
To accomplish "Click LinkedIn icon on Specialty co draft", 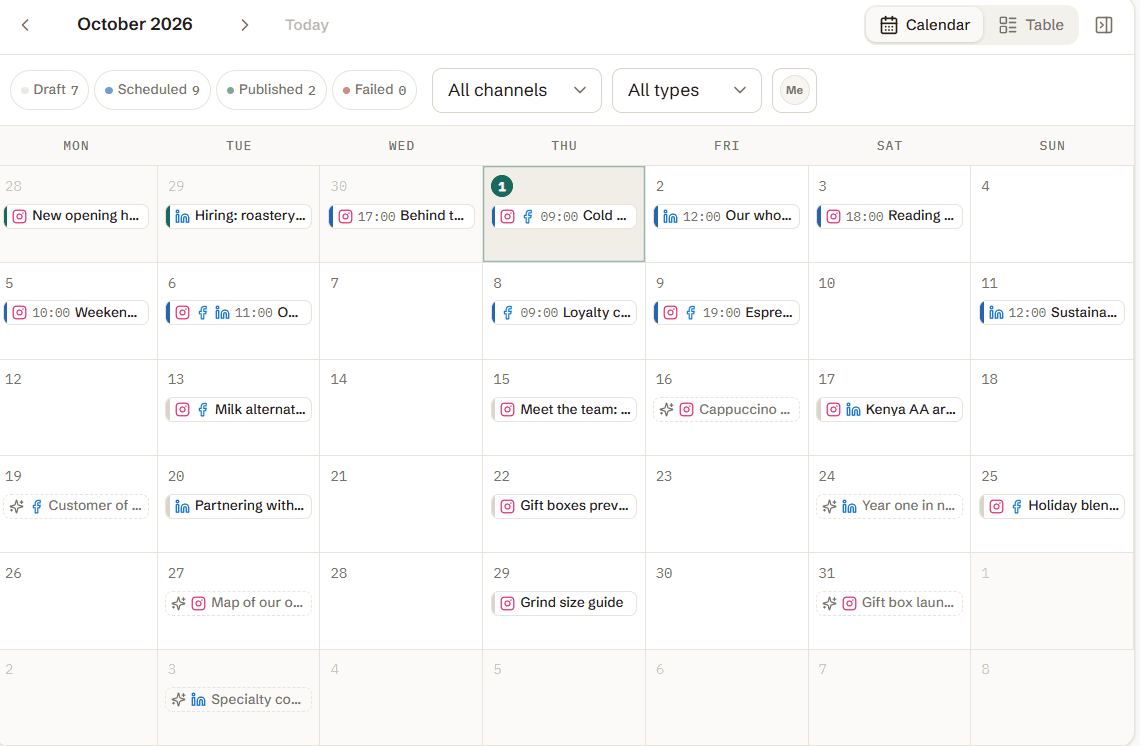I will pos(198,699).
